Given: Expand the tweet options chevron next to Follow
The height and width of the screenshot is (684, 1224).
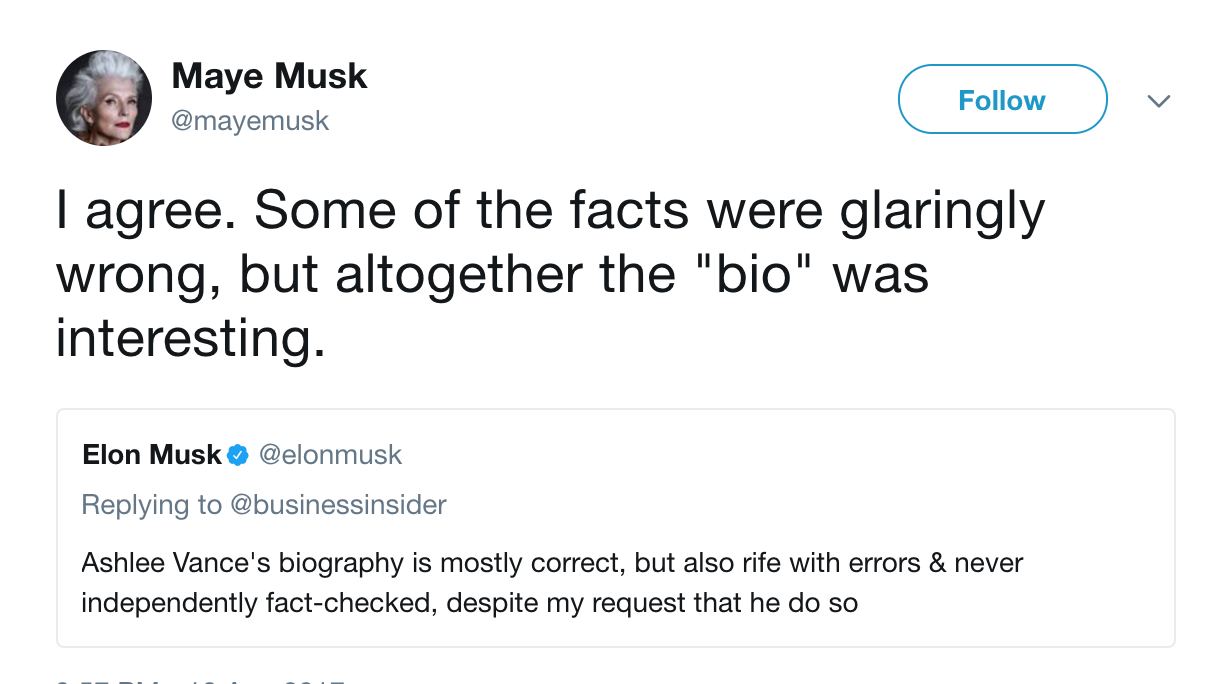Looking at the screenshot, I should pos(1158,100).
